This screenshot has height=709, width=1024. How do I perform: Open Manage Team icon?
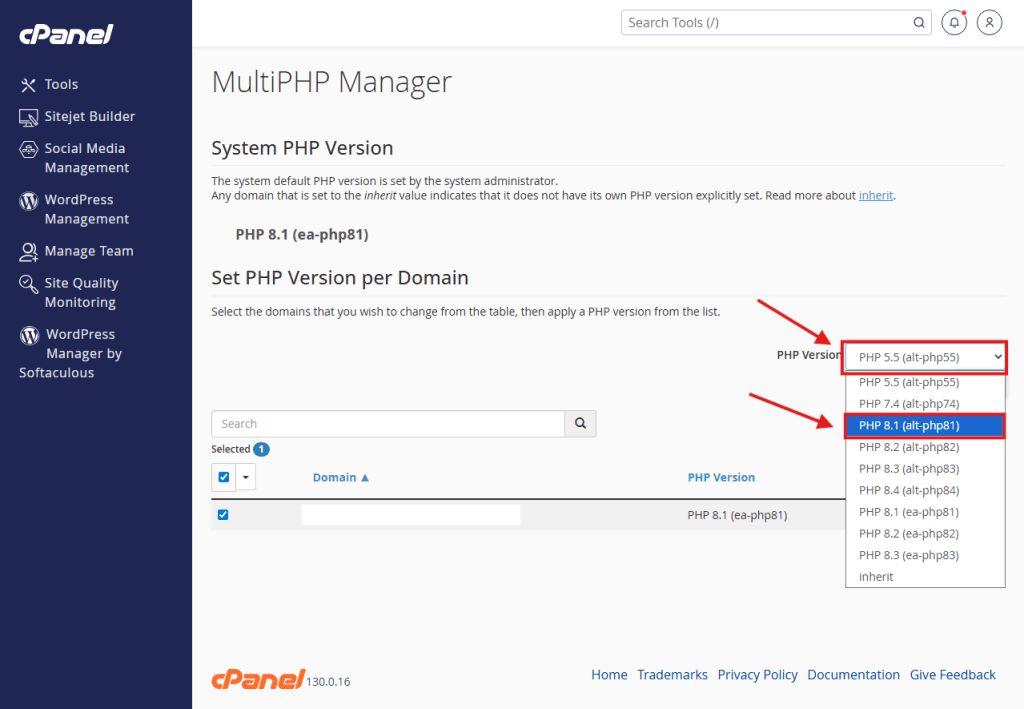click(28, 251)
